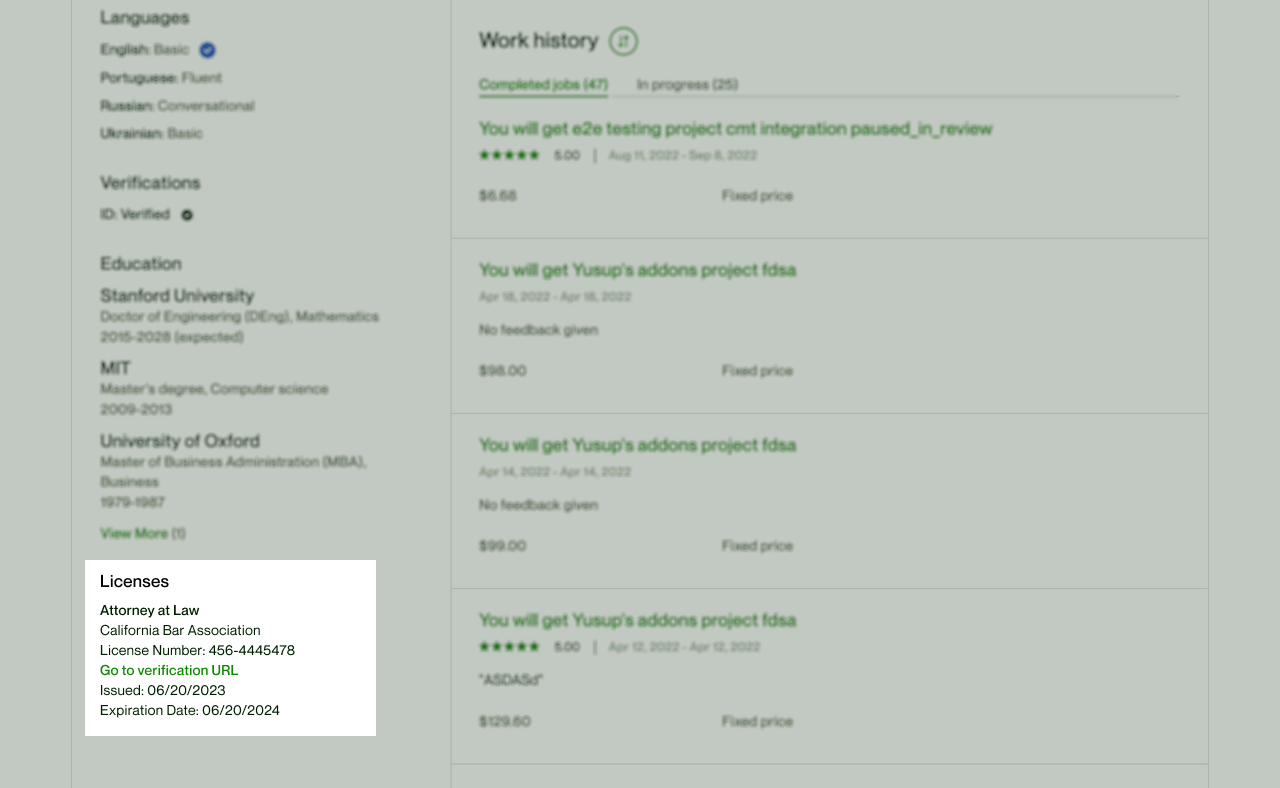Click the Licenses section heading
Image resolution: width=1280 pixels, height=788 pixels.
(134, 581)
